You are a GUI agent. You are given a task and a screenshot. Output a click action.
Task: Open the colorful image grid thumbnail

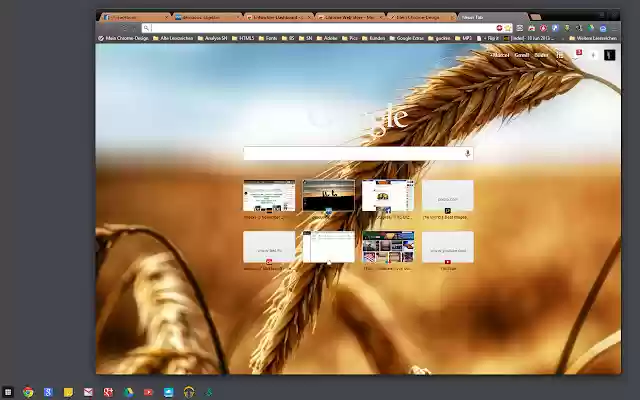coord(388,247)
